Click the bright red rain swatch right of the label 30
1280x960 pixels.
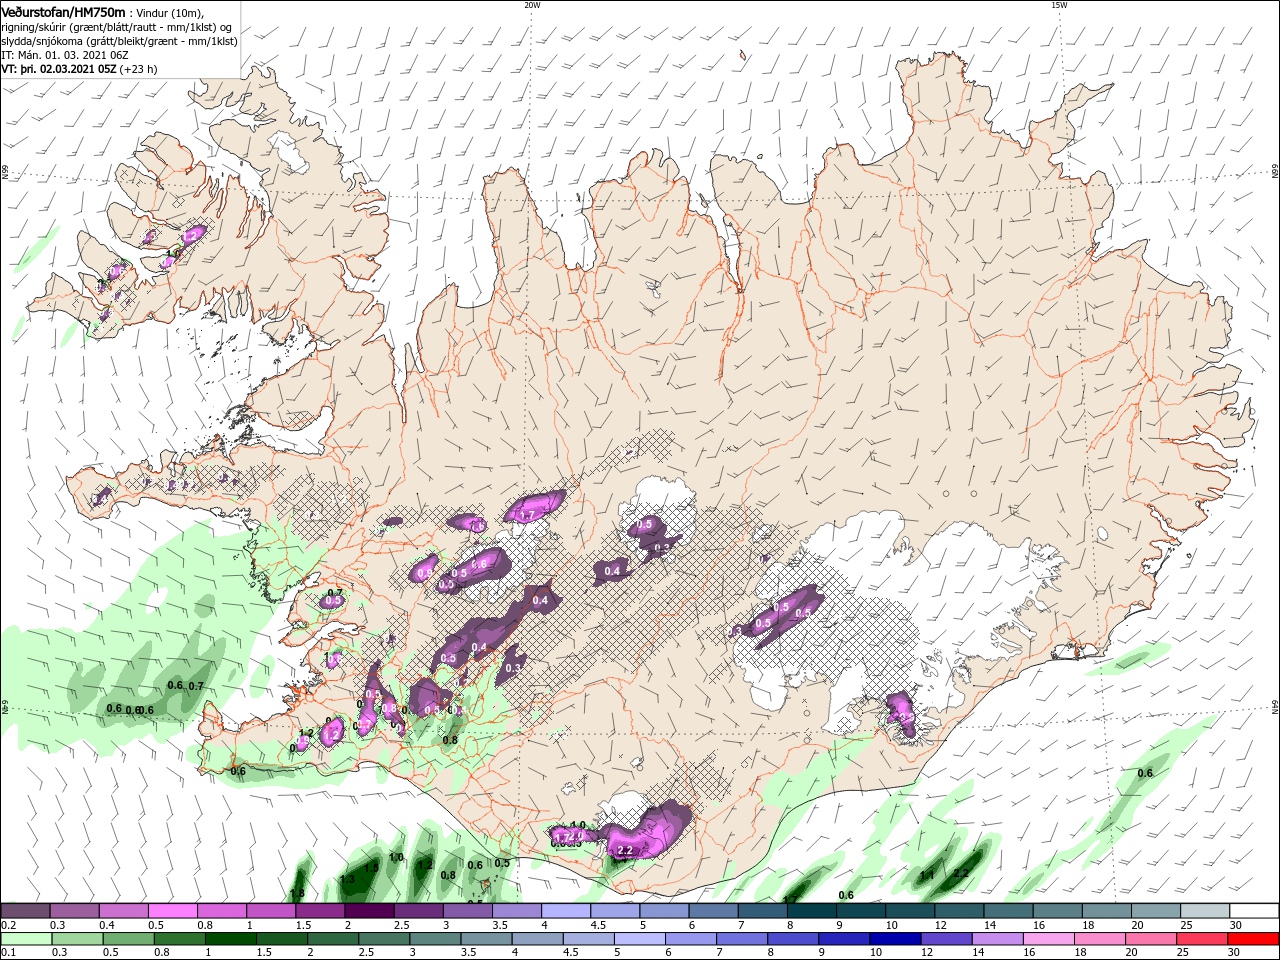(1253, 939)
